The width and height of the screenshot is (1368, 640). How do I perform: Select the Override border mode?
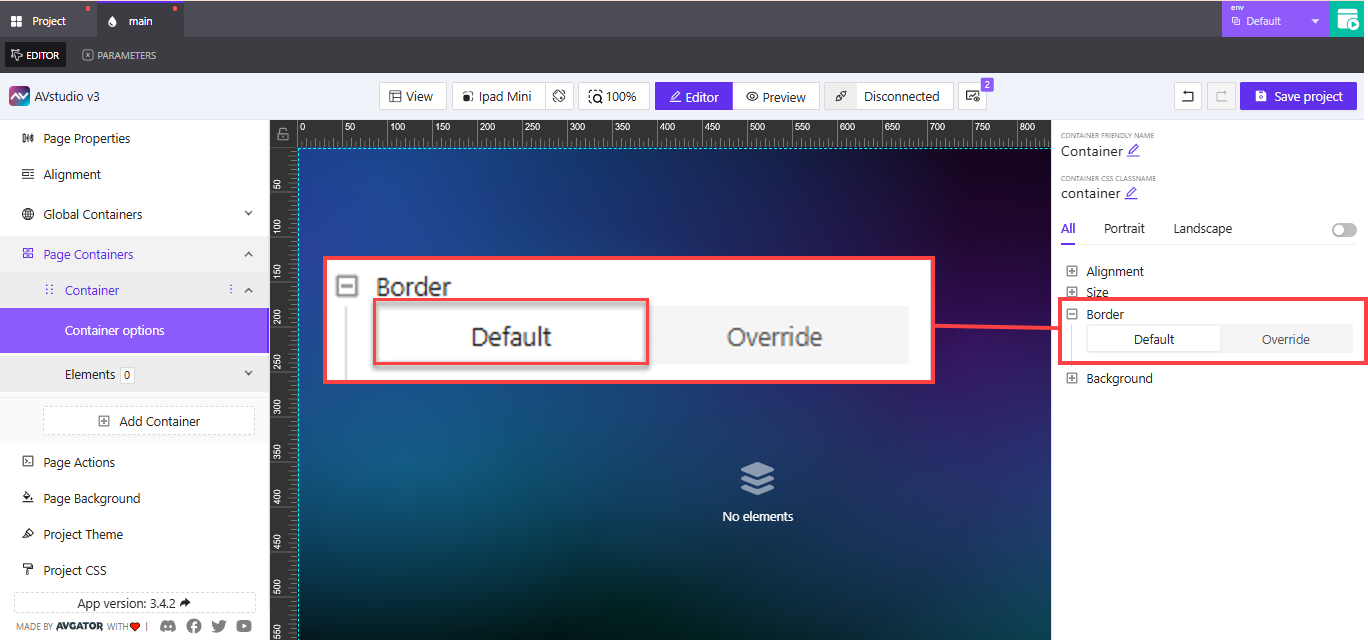[1286, 339]
